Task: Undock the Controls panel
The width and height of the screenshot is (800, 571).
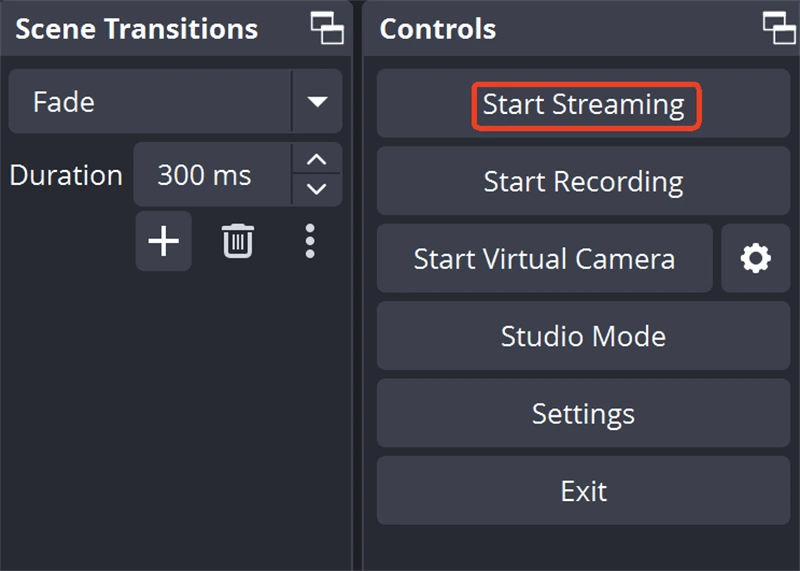Action: (779, 28)
